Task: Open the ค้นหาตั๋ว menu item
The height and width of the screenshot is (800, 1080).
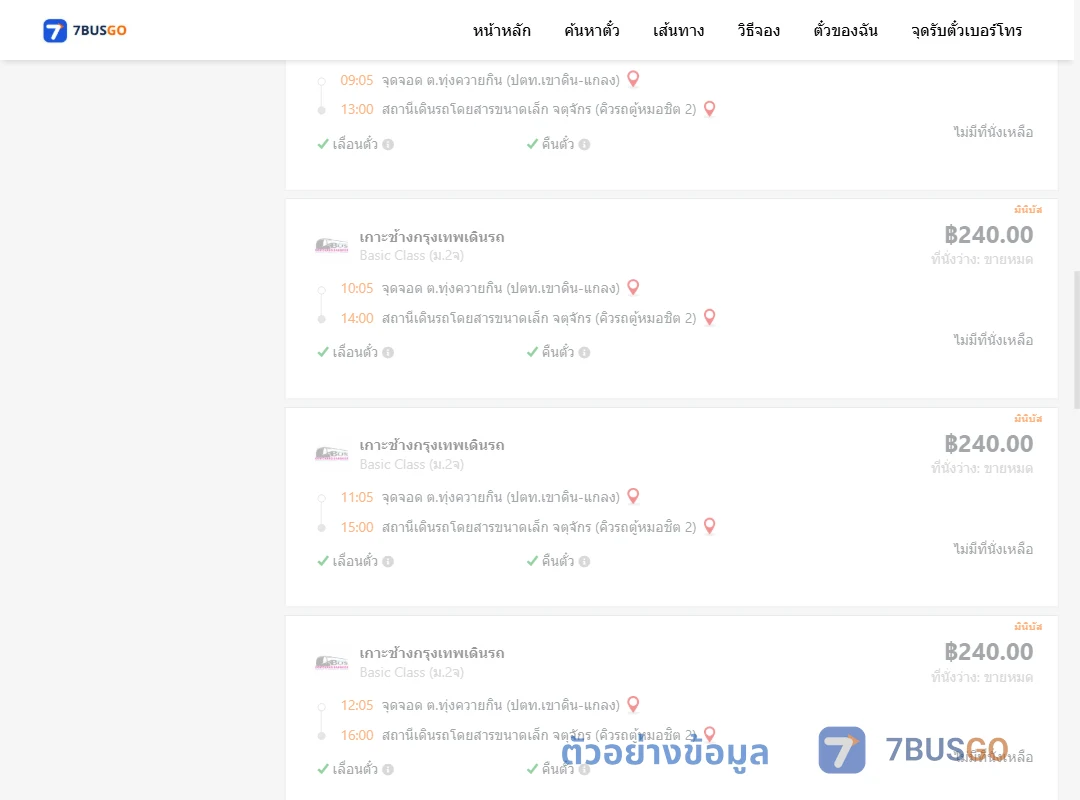Action: point(592,30)
